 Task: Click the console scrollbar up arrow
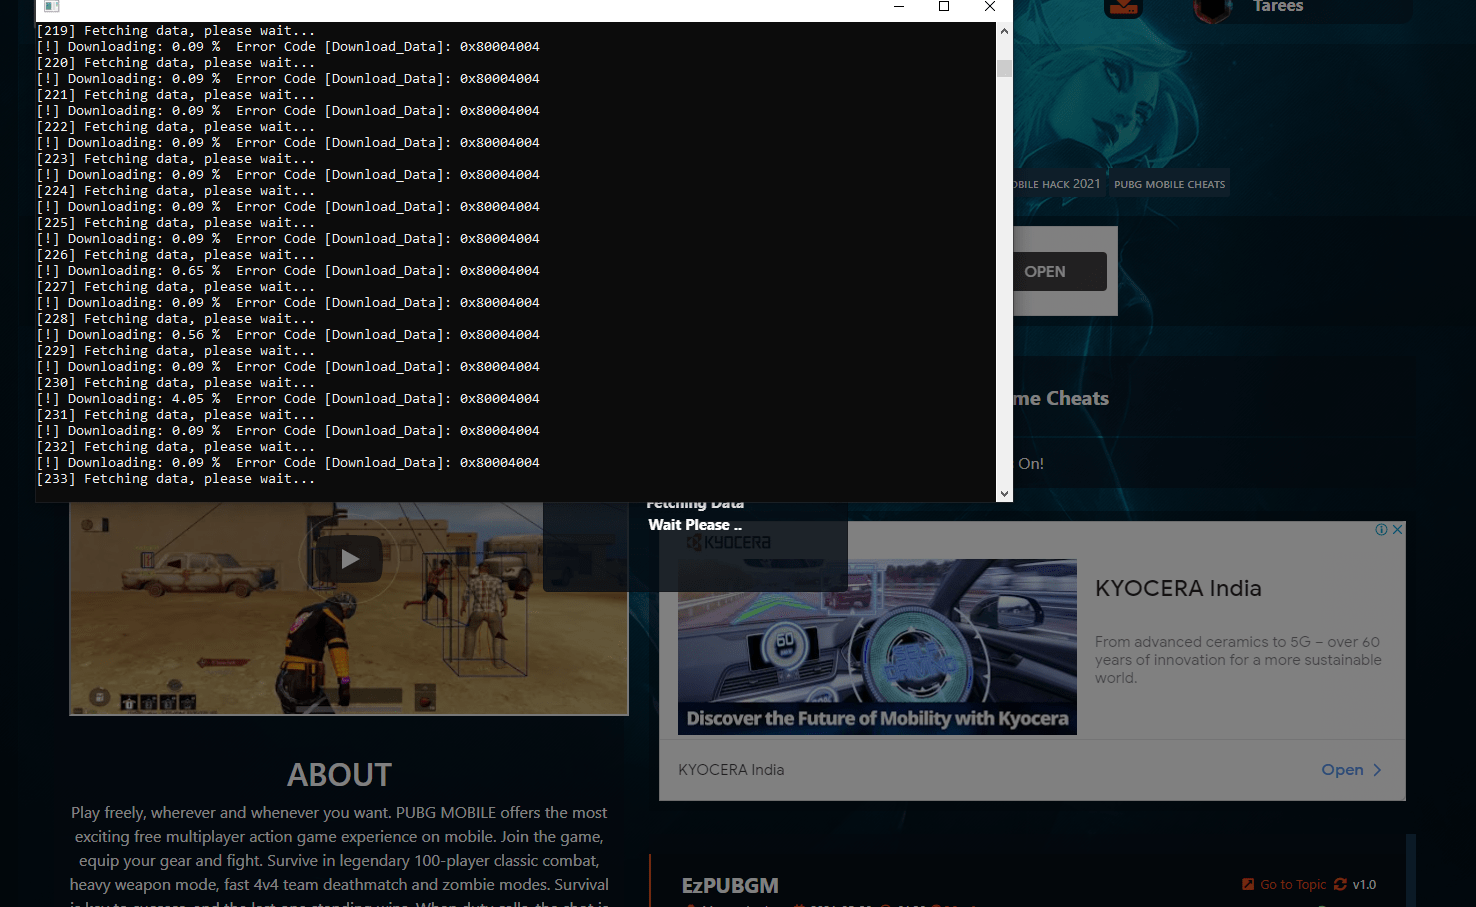click(1004, 31)
